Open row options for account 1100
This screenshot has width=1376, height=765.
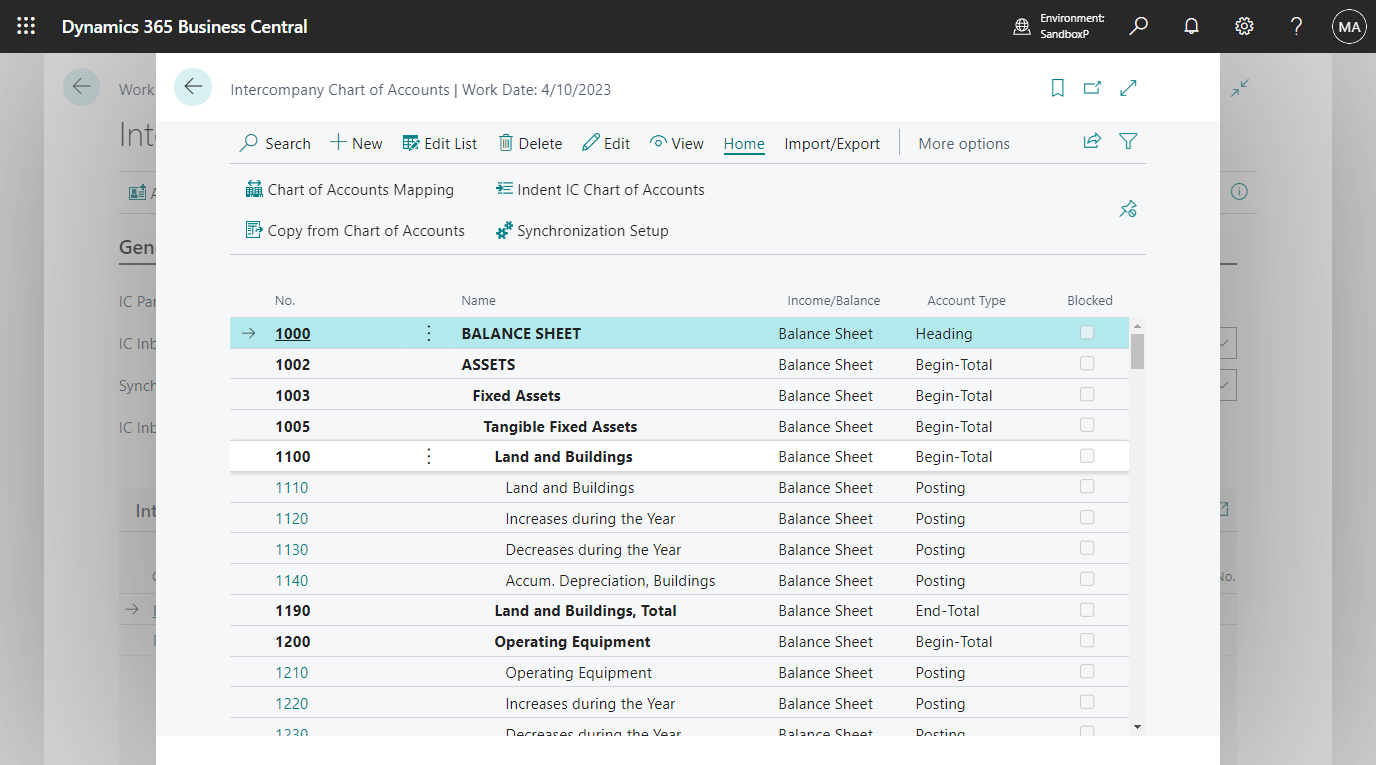tap(428, 456)
